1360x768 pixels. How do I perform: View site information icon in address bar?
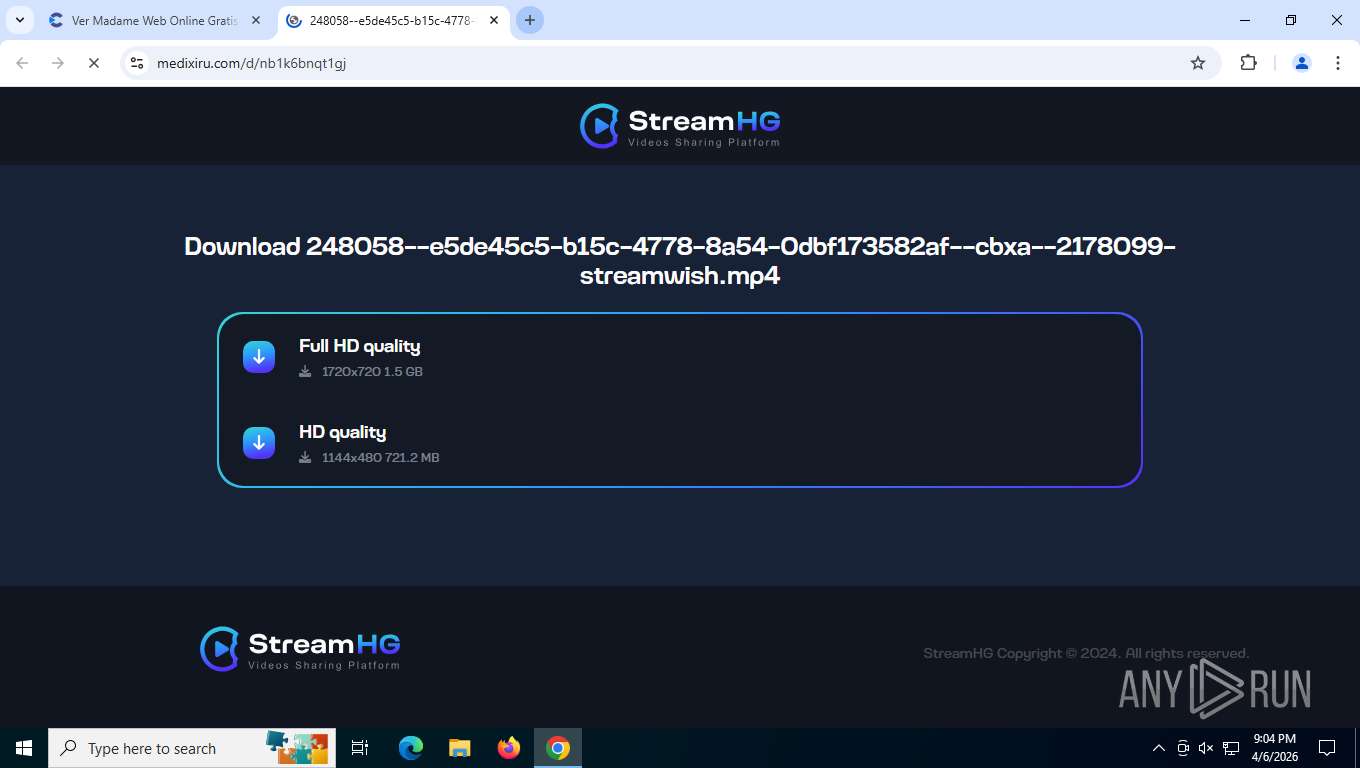pos(138,63)
